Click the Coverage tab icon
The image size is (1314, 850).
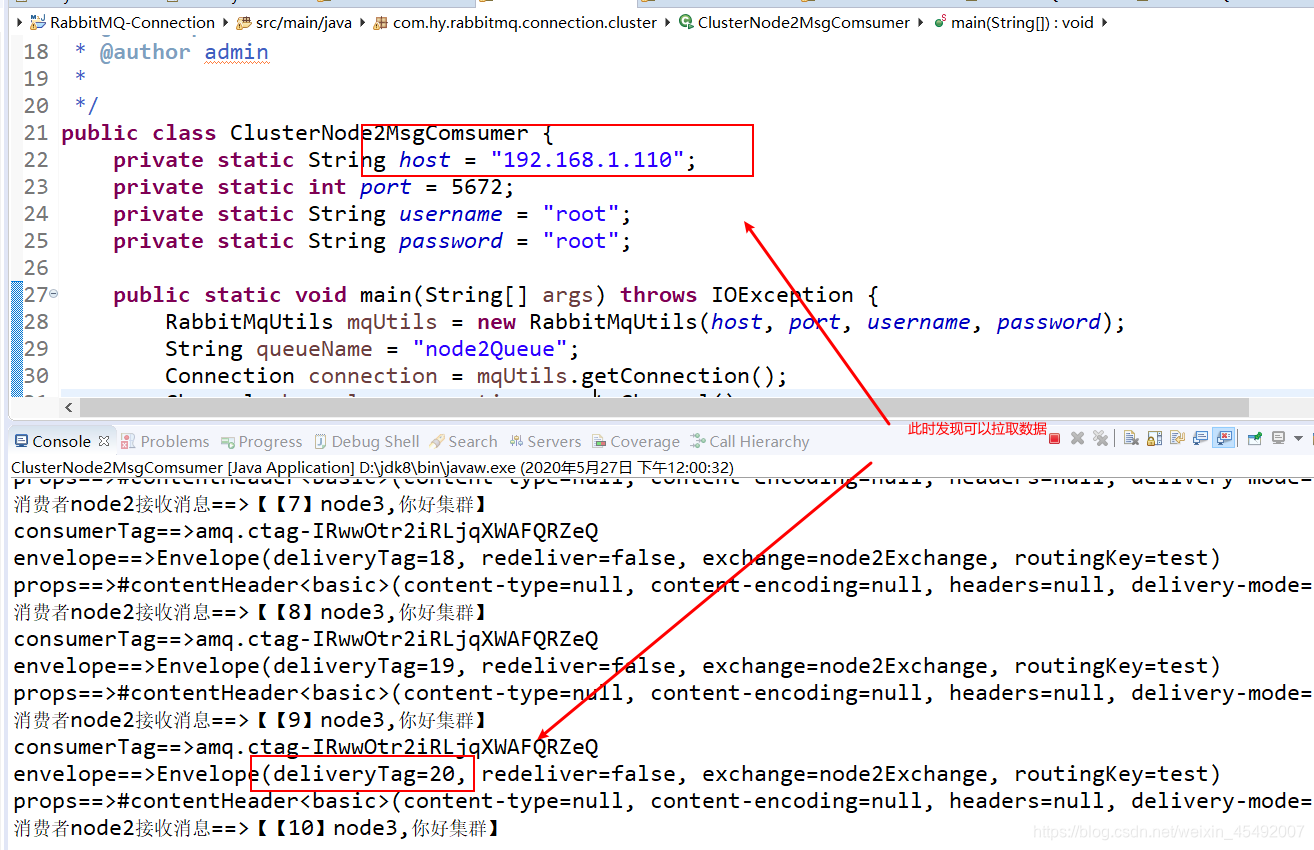(x=599, y=441)
